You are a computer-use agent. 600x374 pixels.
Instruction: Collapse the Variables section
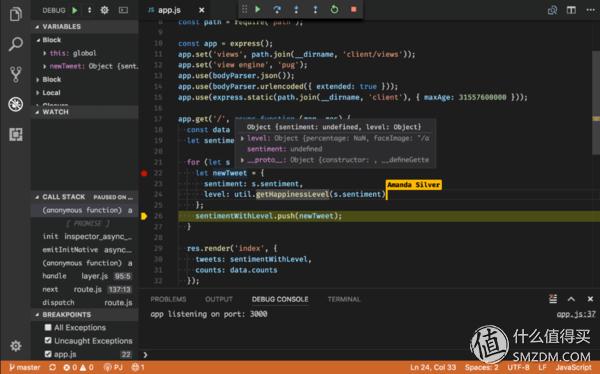point(37,26)
